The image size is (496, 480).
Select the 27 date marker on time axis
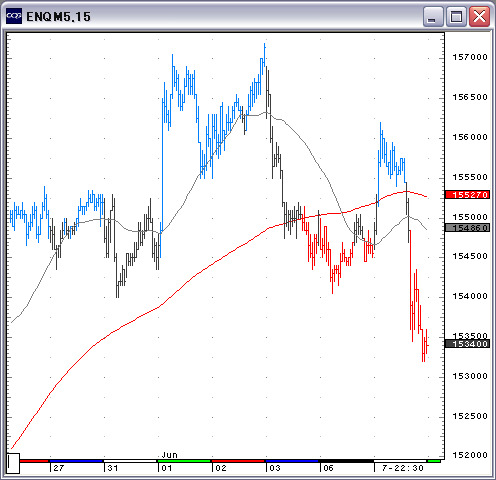click(59, 468)
